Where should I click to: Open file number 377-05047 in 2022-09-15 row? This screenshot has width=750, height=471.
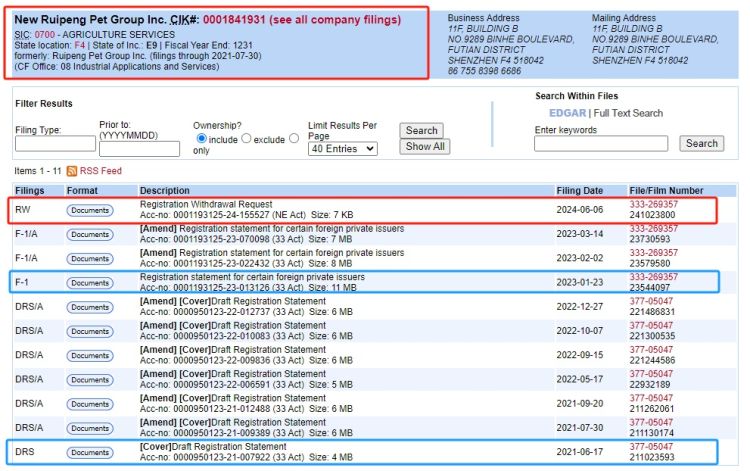[651, 350]
